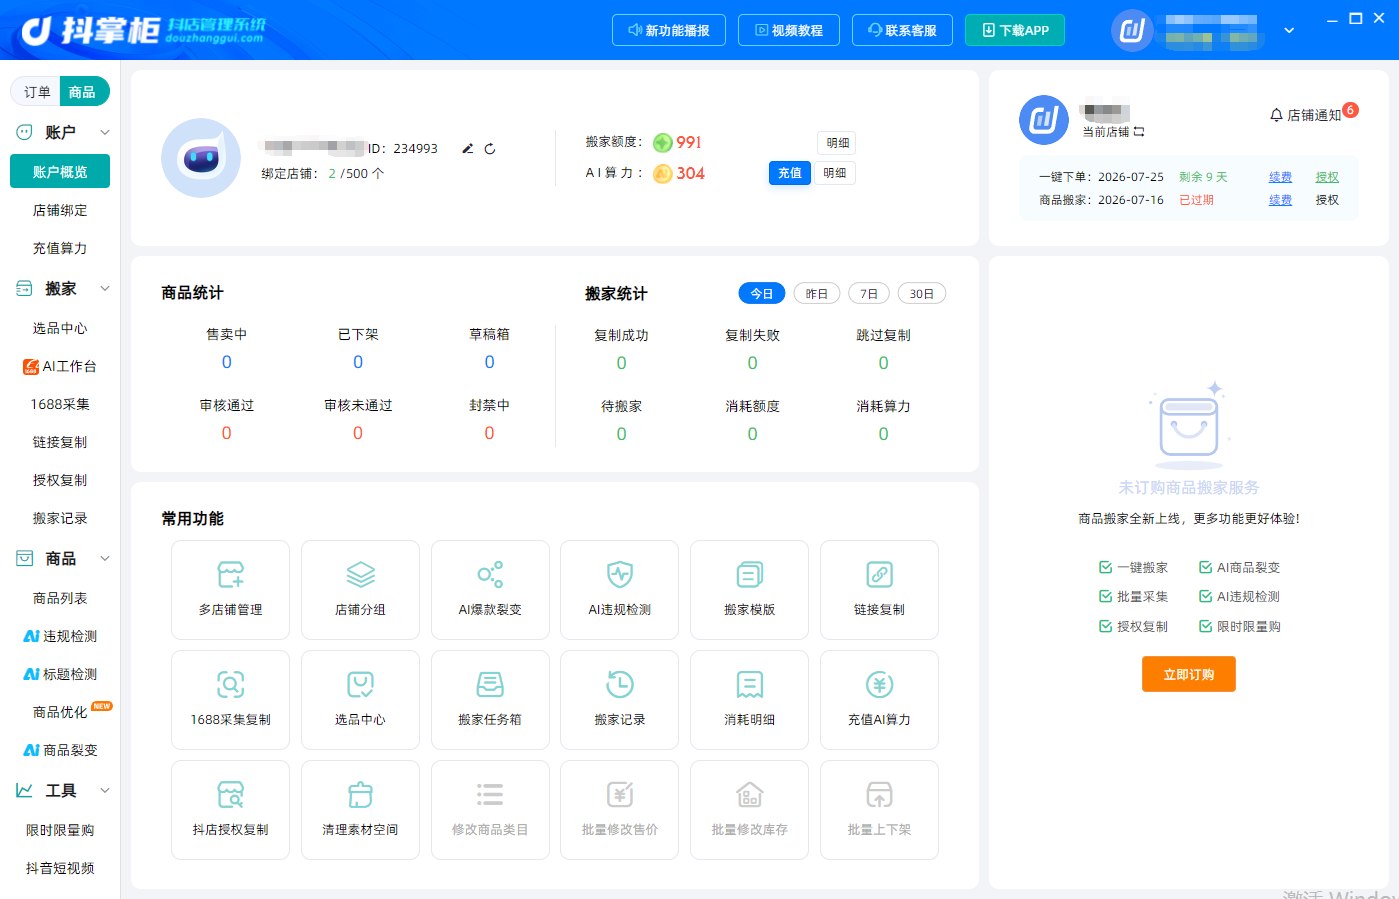Open 商品列表 in the sidebar
The width and height of the screenshot is (1399, 899).
coord(60,598)
